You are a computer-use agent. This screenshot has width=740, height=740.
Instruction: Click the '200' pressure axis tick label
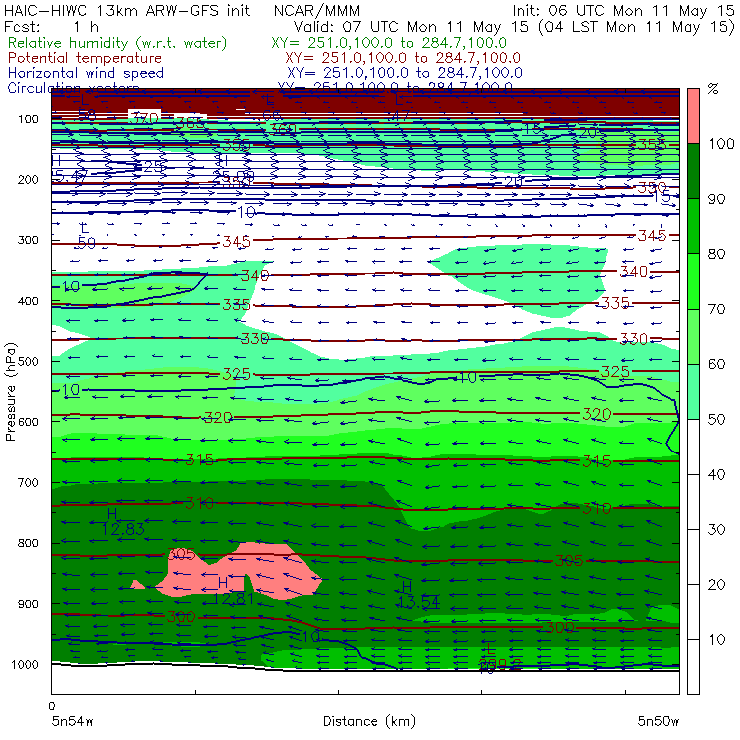pyautogui.click(x=28, y=180)
